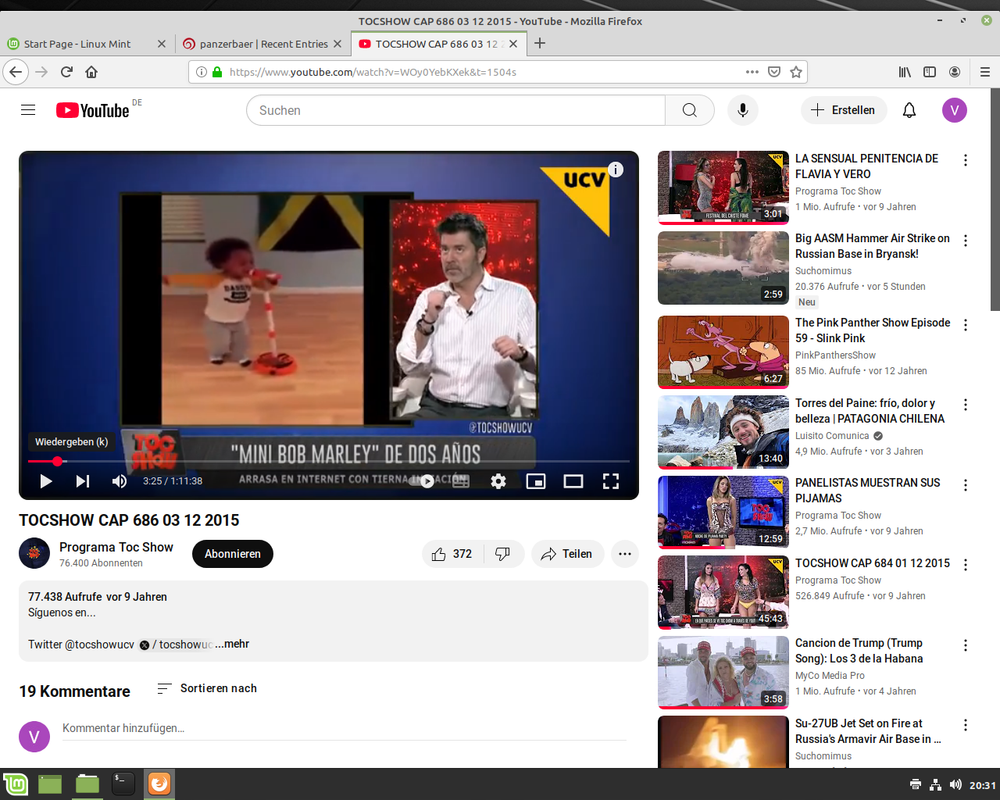Screen dimensions: 1000x800
Task: Switch to Start Page - Linux Mint tab
Action: pos(86,44)
